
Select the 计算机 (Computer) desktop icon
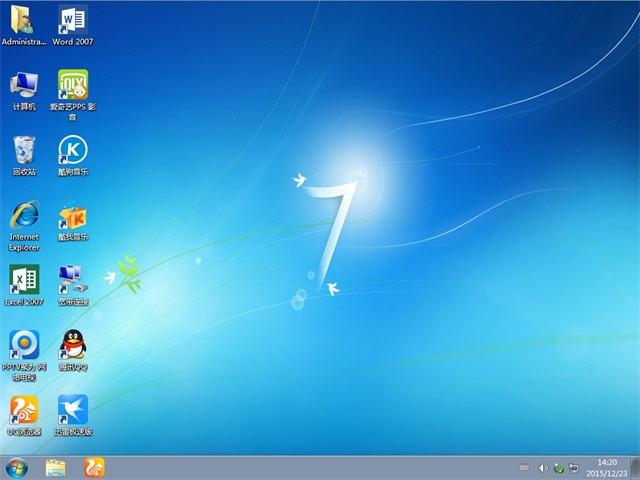[x=24, y=91]
